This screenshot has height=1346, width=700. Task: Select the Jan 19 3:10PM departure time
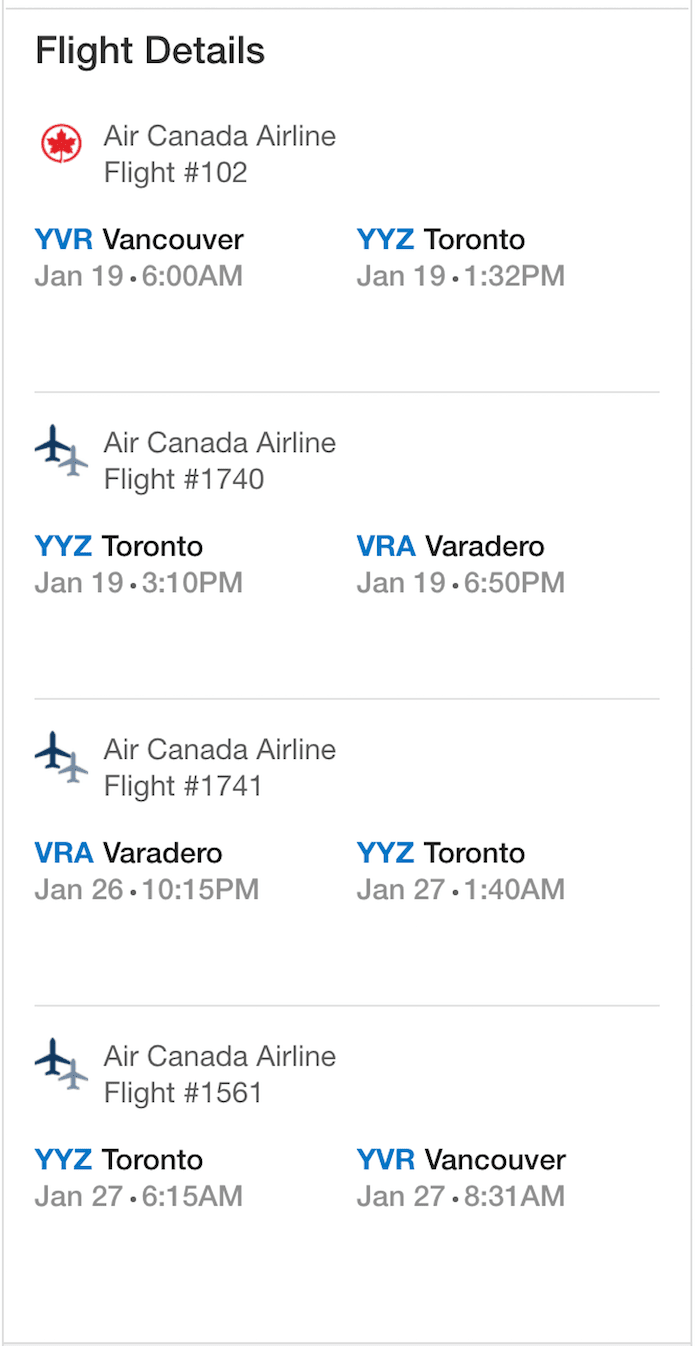coord(139,583)
